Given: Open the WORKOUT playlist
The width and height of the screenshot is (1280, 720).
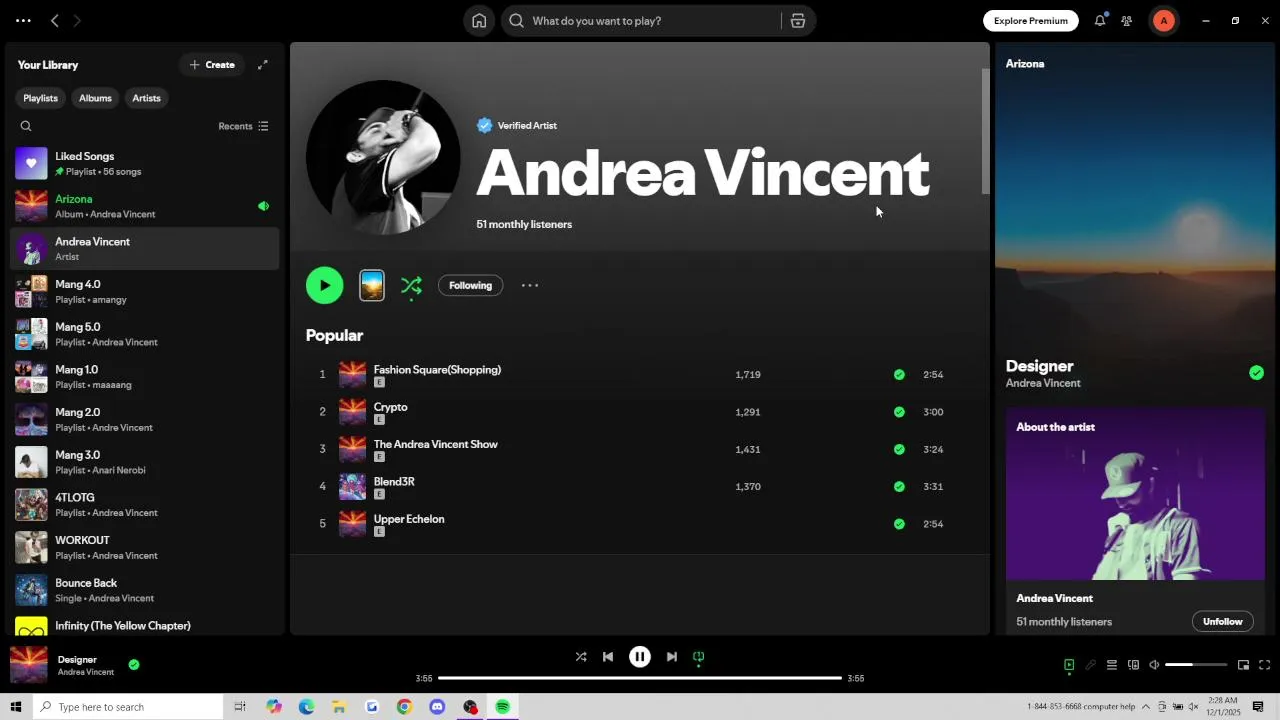Looking at the screenshot, I should [x=145, y=547].
